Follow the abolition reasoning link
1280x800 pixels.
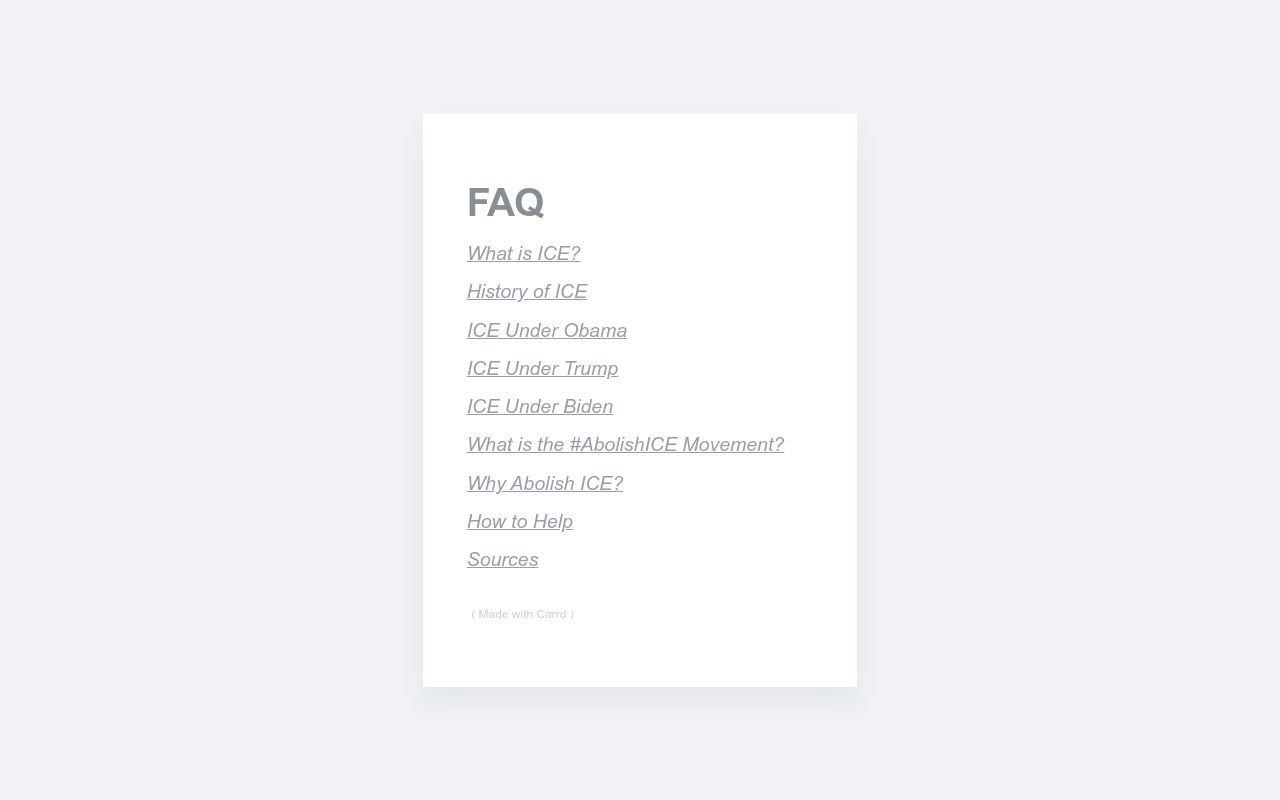pos(545,483)
